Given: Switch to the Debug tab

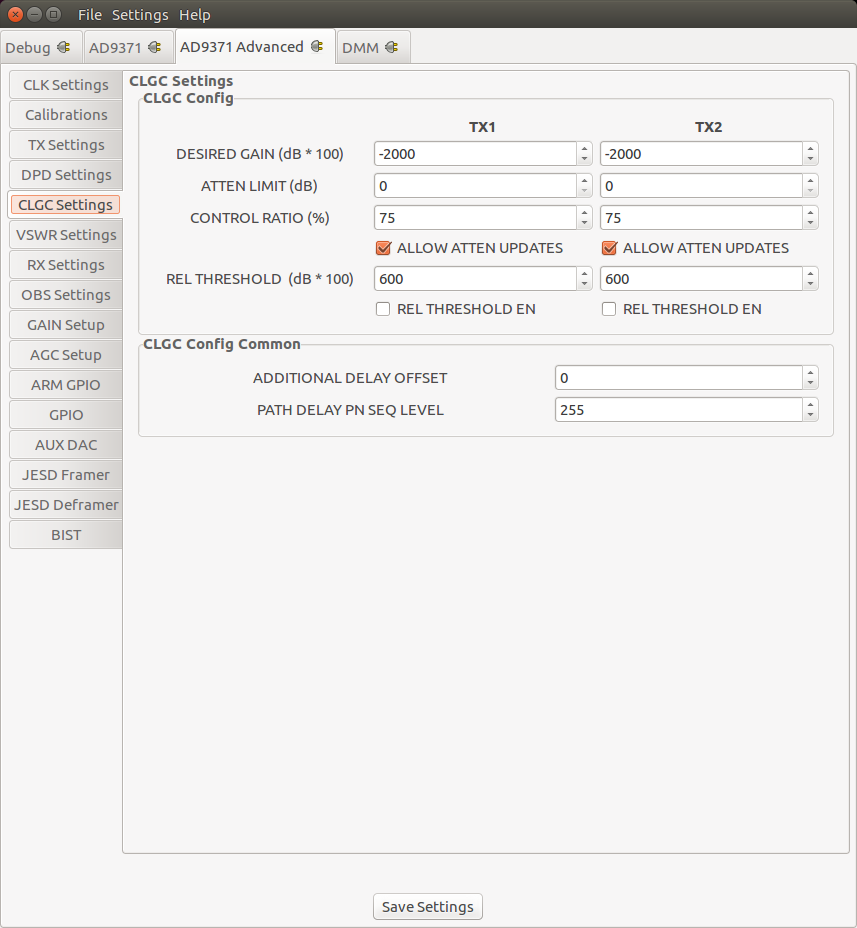Looking at the screenshot, I should (x=30, y=46).
